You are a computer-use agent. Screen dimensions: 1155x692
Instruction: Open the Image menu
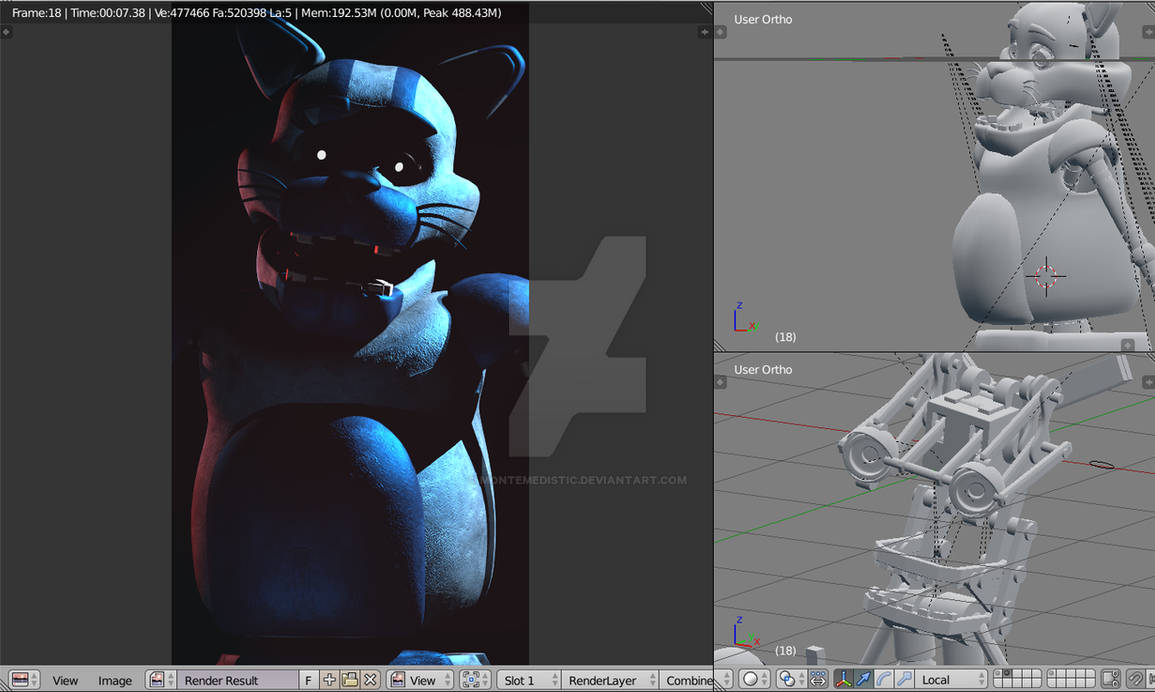115,680
